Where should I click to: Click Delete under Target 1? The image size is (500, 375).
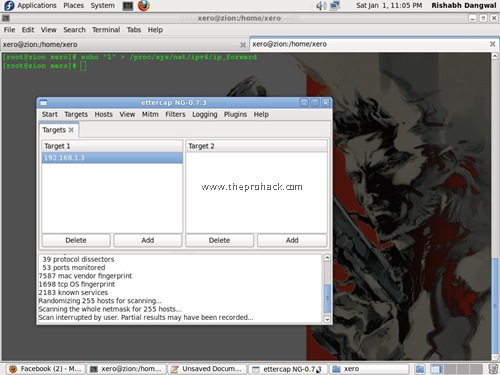click(x=76, y=240)
